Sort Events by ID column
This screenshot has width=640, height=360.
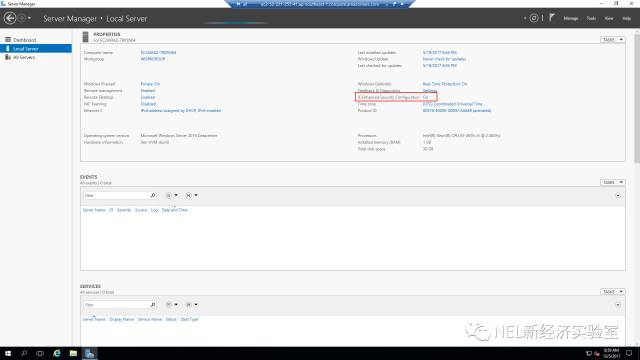(x=111, y=210)
